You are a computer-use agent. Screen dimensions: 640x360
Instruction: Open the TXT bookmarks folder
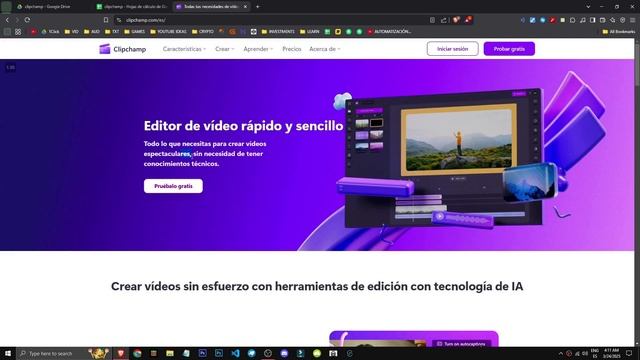click(112, 31)
